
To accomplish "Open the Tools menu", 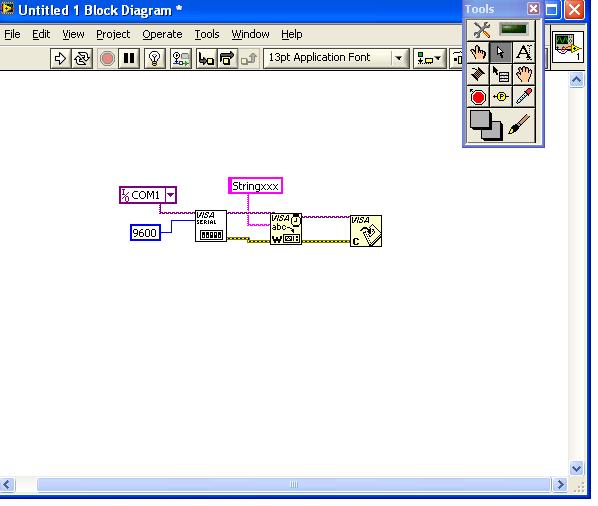I will [207, 34].
